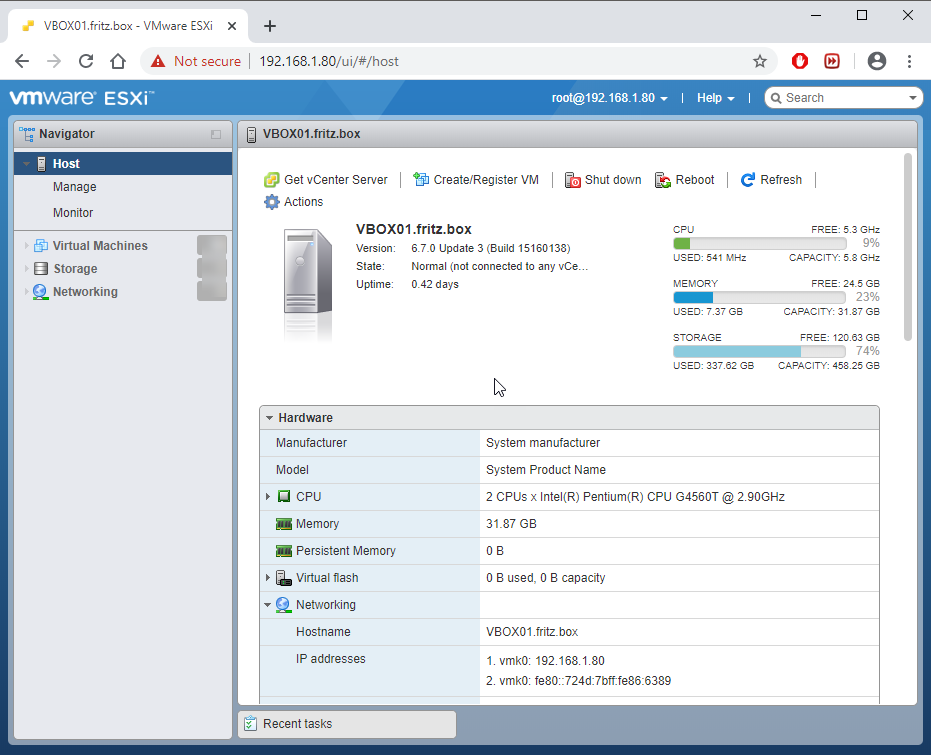This screenshot has height=755, width=931.
Task: Select Manage under Host
Action: [x=74, y=187]
